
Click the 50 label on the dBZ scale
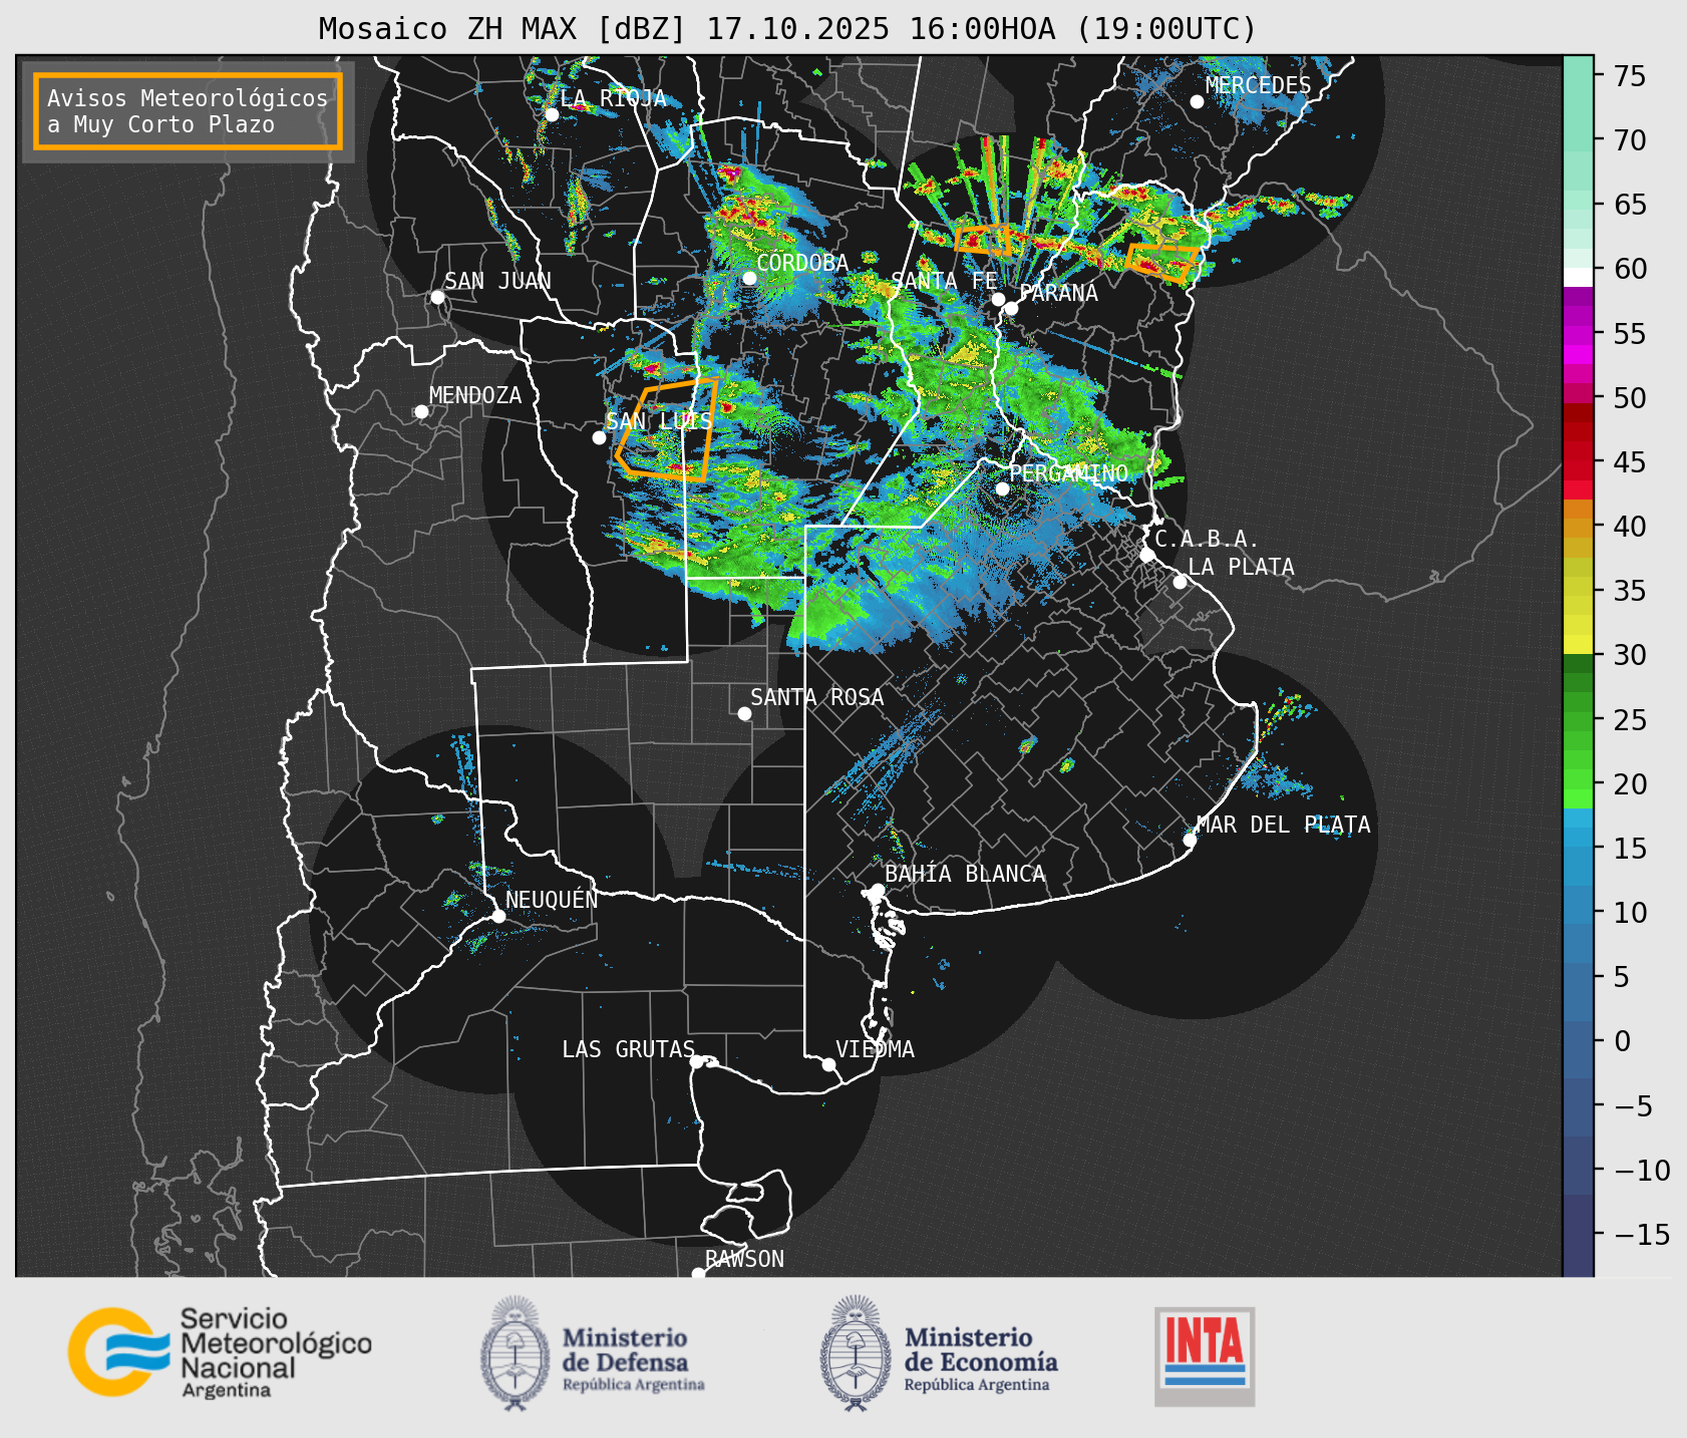click(1630, 398)
